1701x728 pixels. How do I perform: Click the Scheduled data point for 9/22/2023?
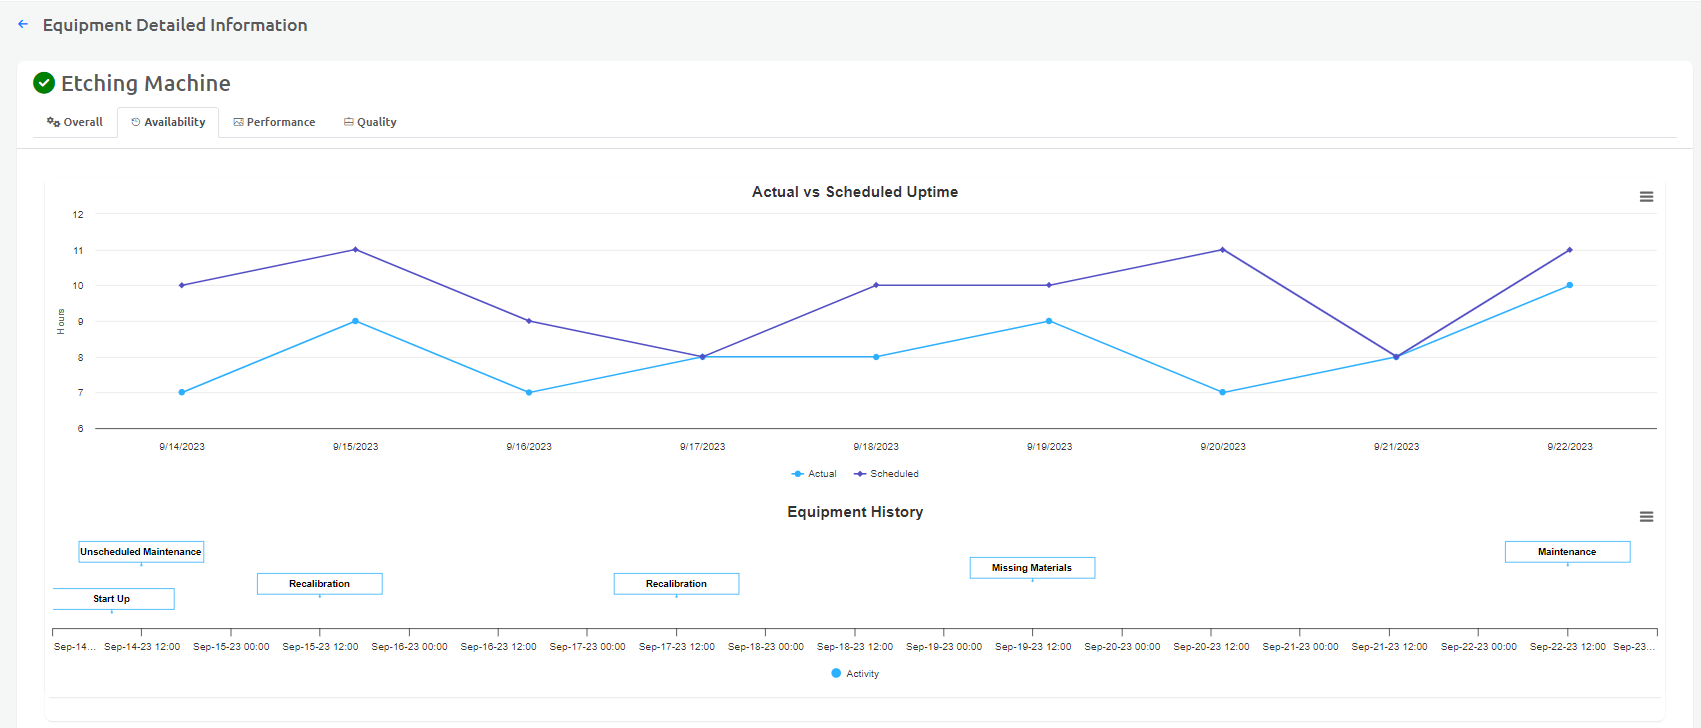pyautogui.click(x=1570, y=250)
